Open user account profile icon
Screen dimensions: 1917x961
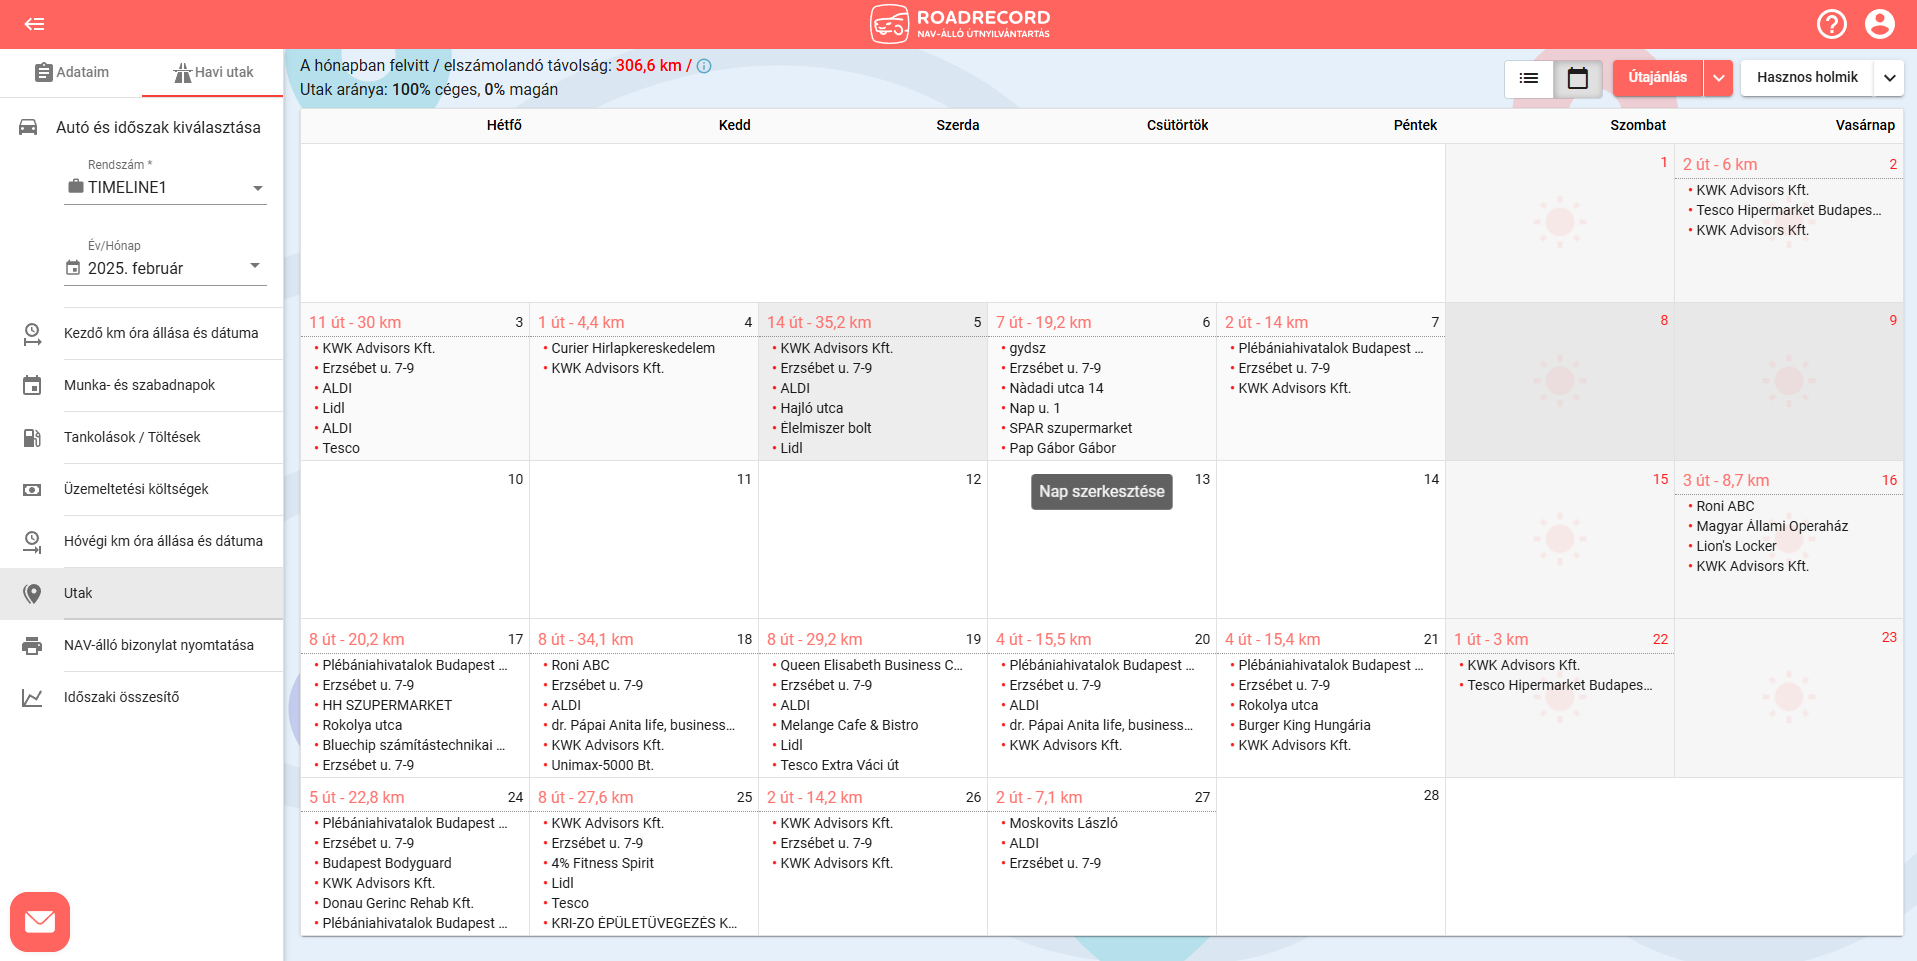point(1880,24)
